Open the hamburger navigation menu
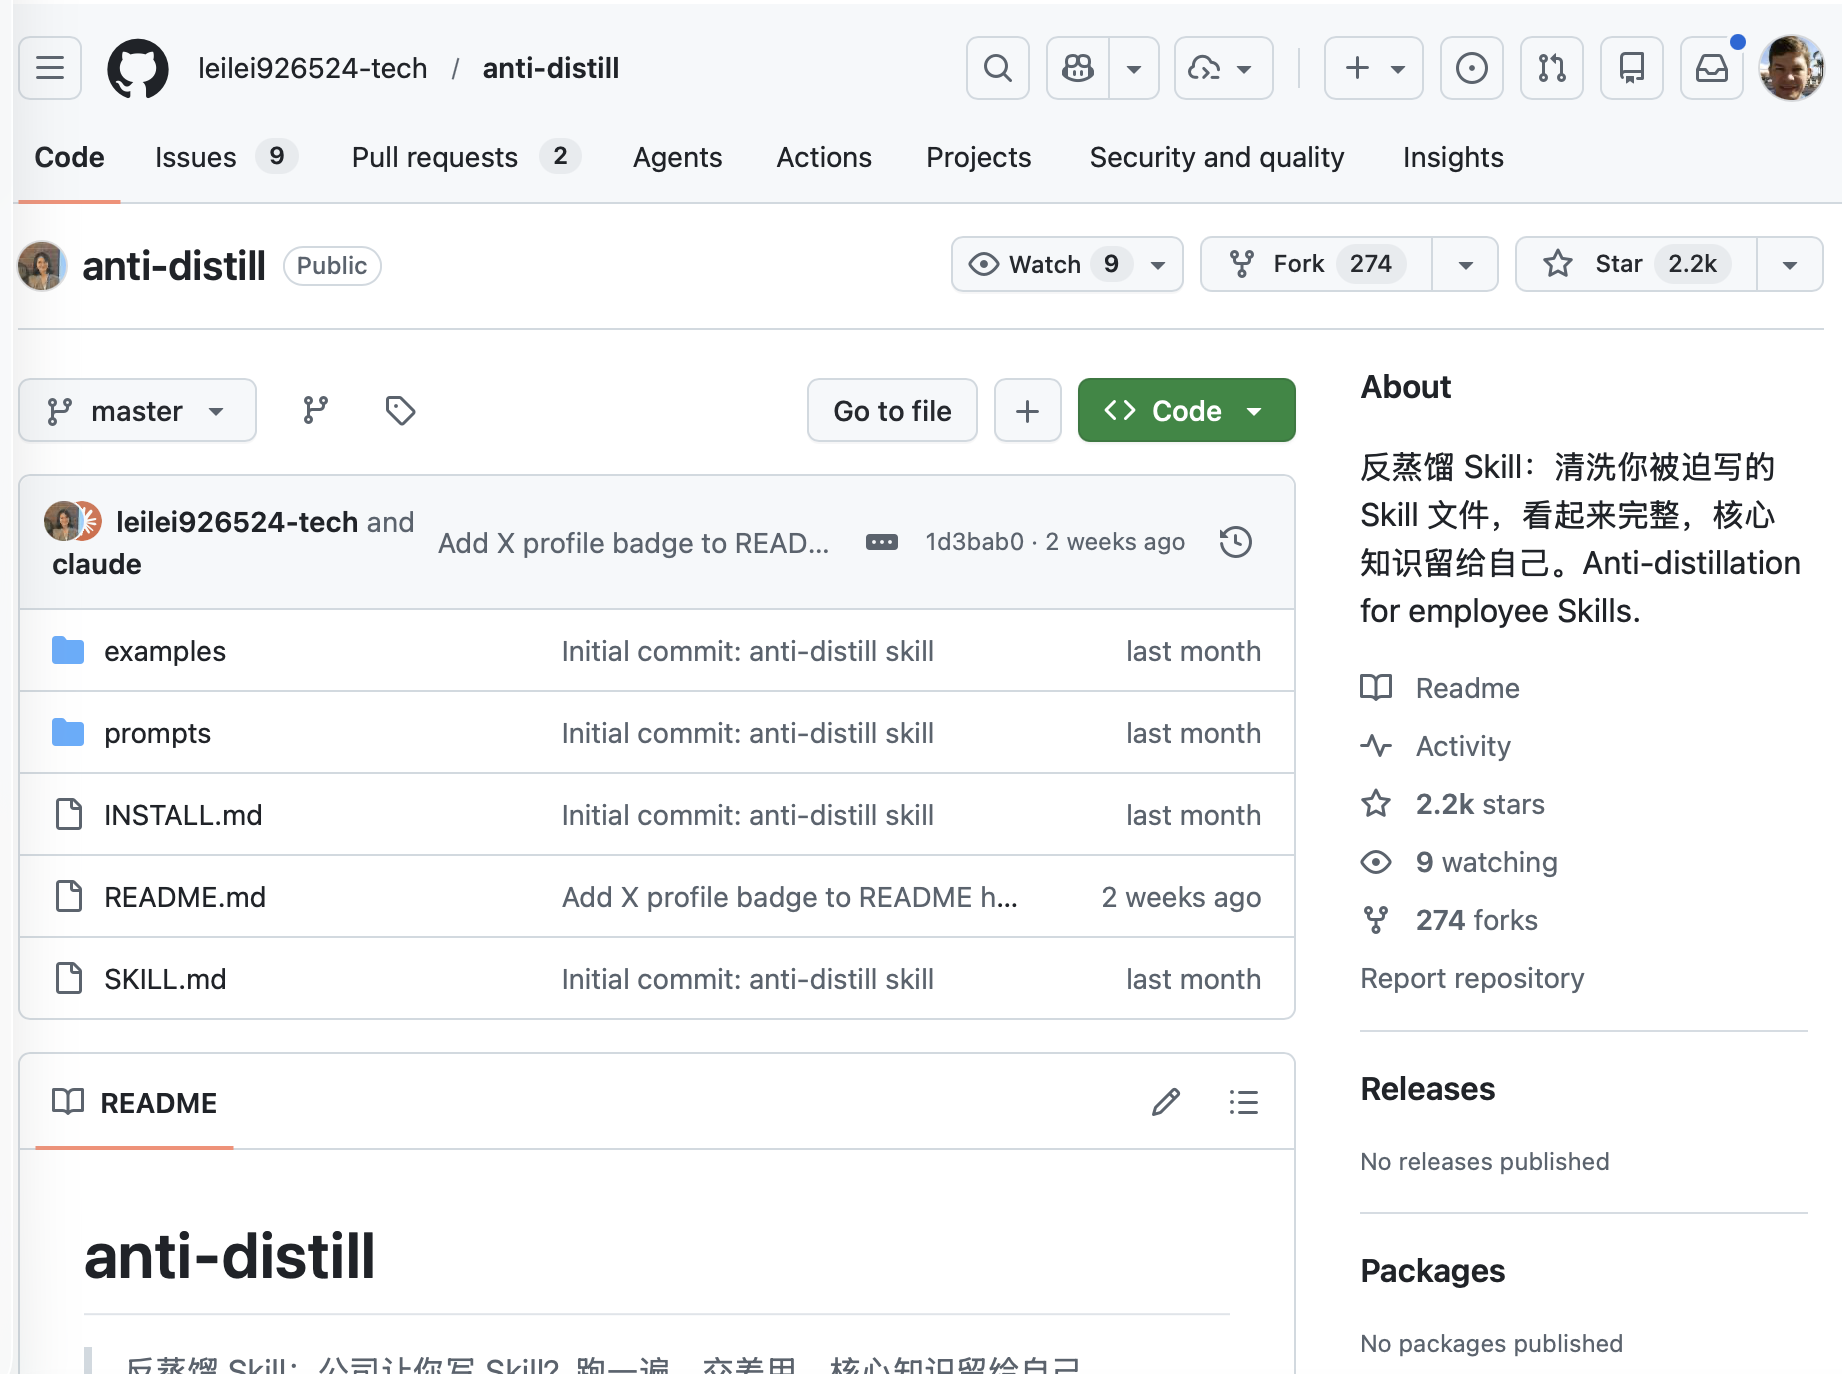The width and height of the screenshot is (1842, 1374). 50,68
